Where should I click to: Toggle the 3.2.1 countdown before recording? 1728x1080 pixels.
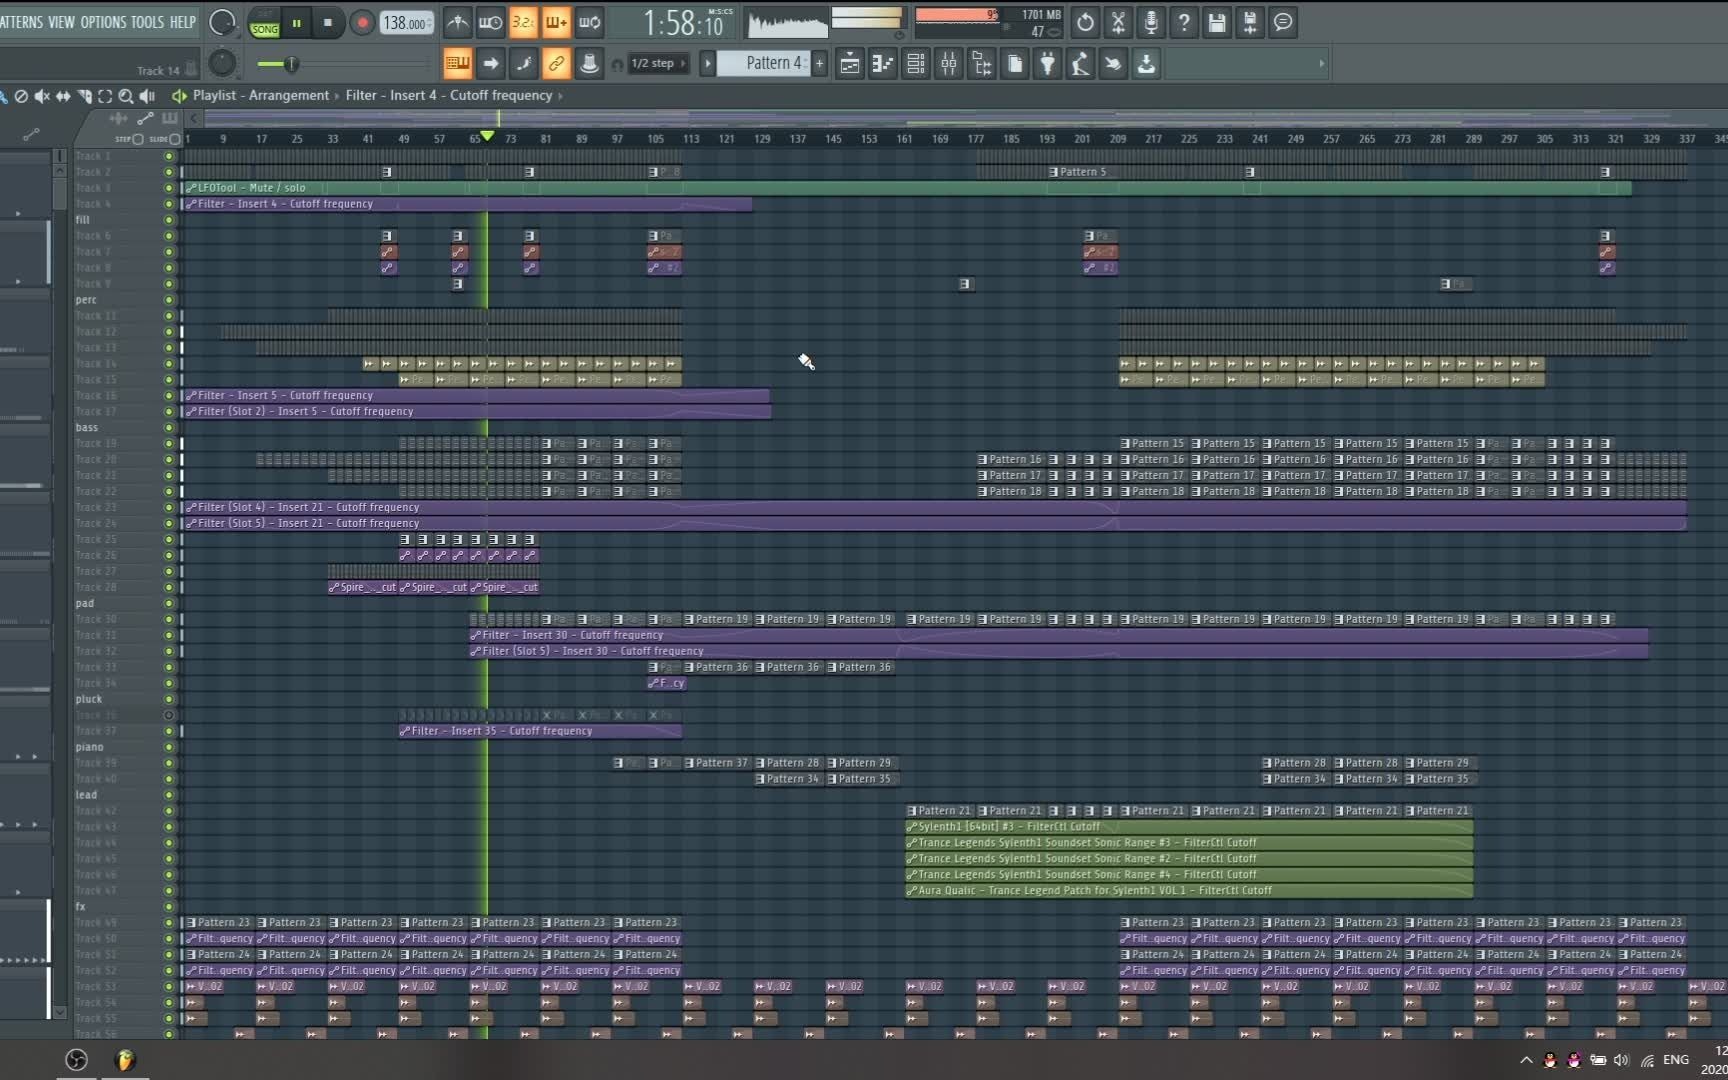523,22
